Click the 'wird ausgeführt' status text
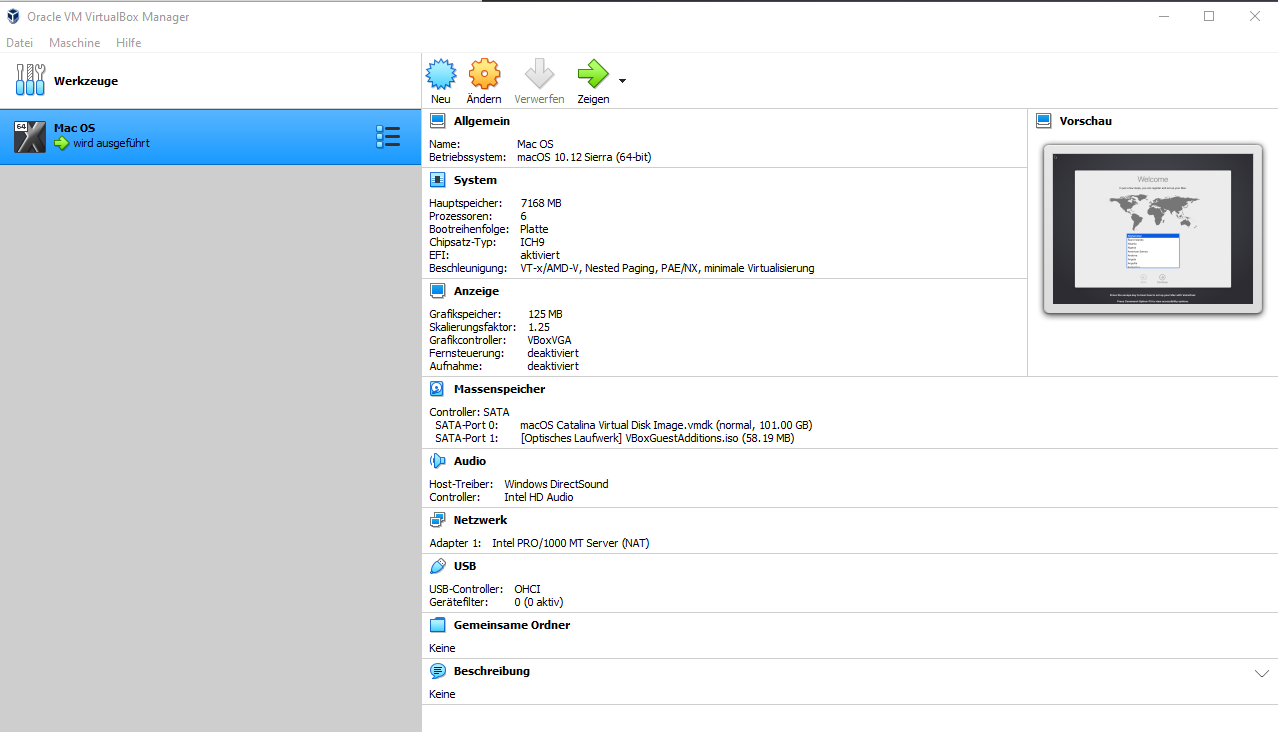 tap(111, 144)
